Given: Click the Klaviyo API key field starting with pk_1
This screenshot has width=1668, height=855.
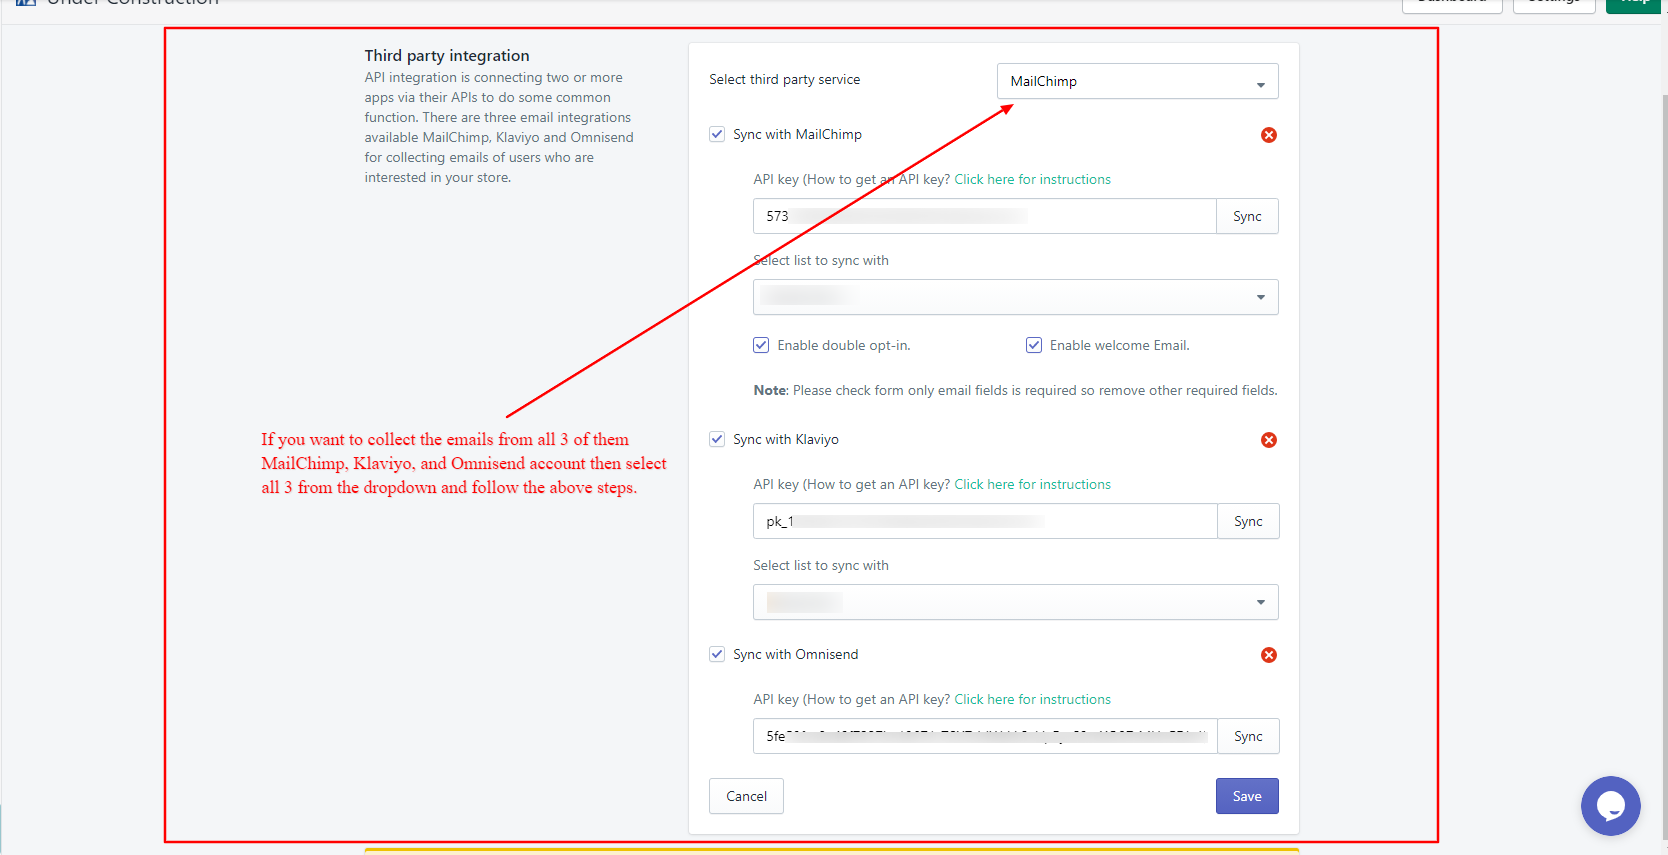Looking at the screenshot, I should click(x=985, y=521).
